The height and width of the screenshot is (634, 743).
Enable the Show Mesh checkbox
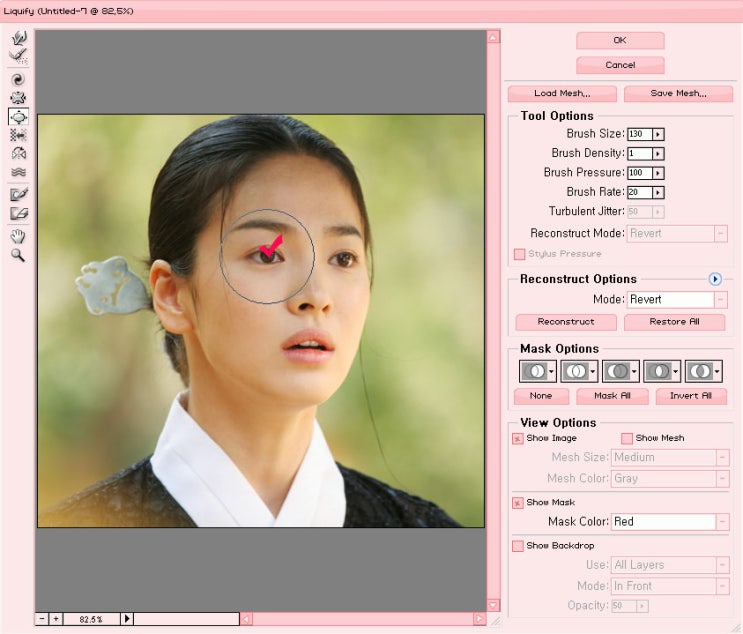[627, 438]
